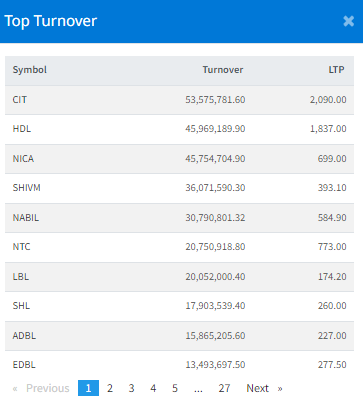Jump to last page 27
The image size is (363, 410).
pyautogui.click(x=224, y=388)
